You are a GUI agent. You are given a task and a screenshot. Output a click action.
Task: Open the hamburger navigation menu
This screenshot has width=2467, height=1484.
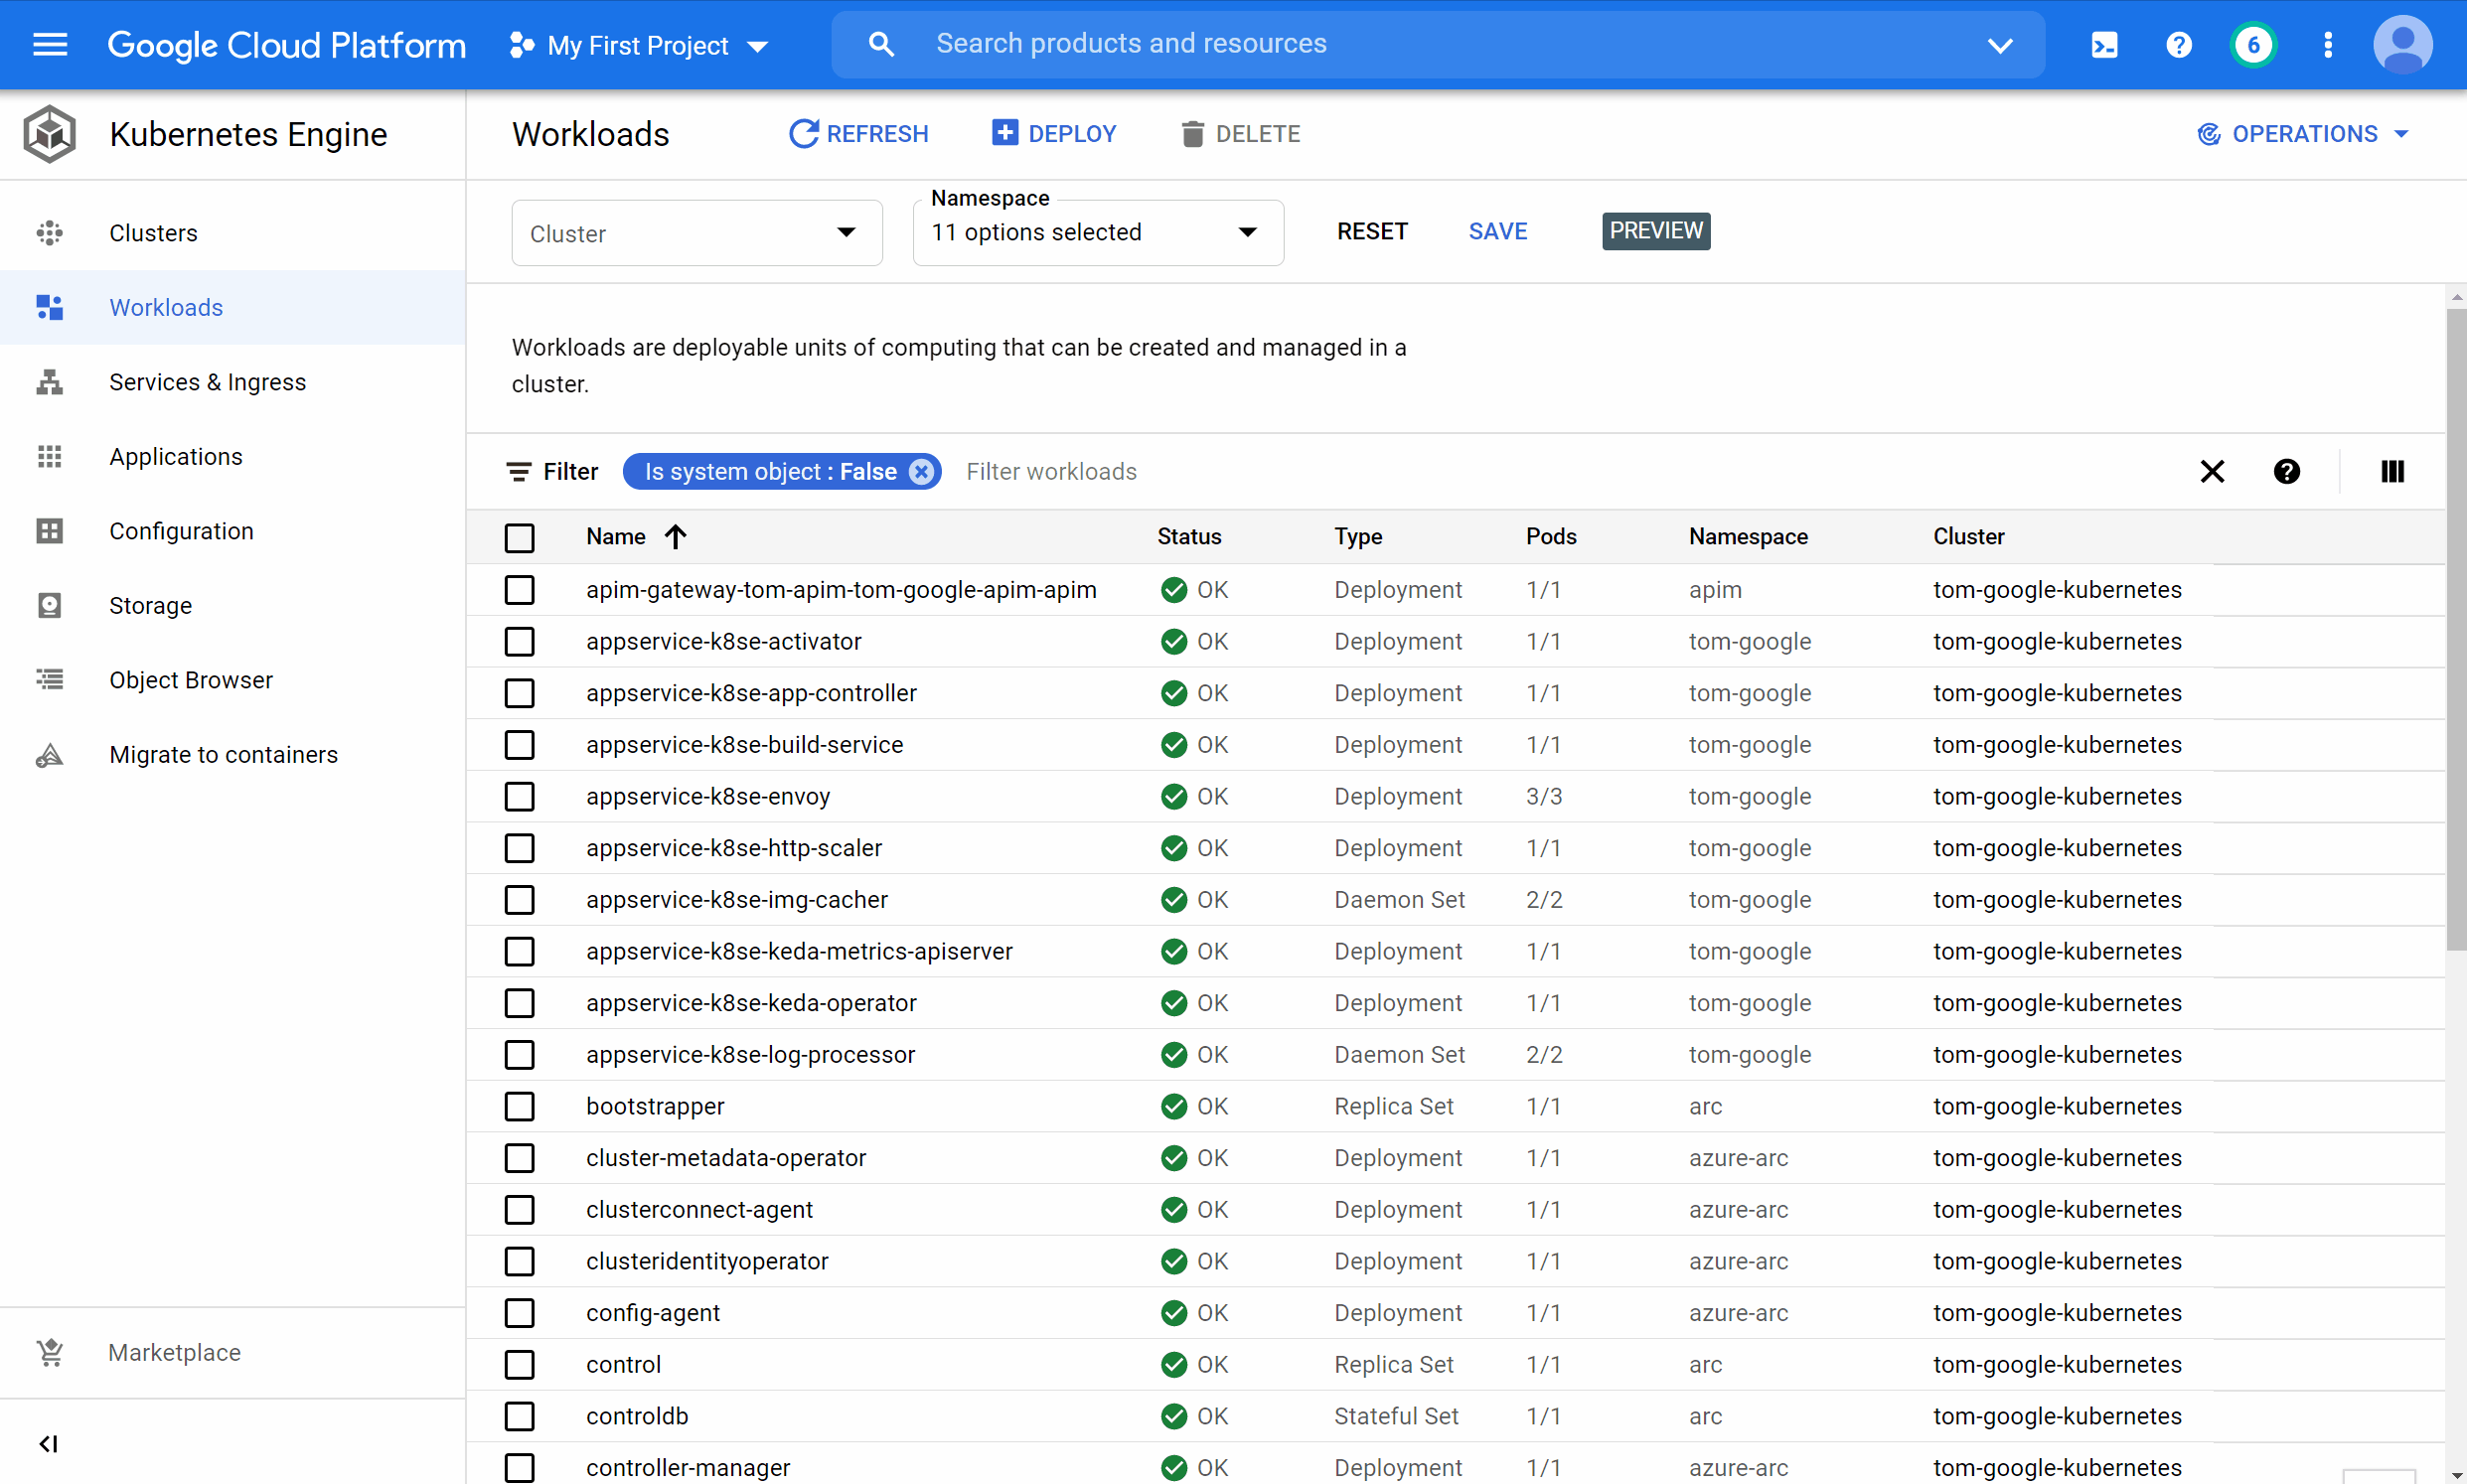point(50,45)
